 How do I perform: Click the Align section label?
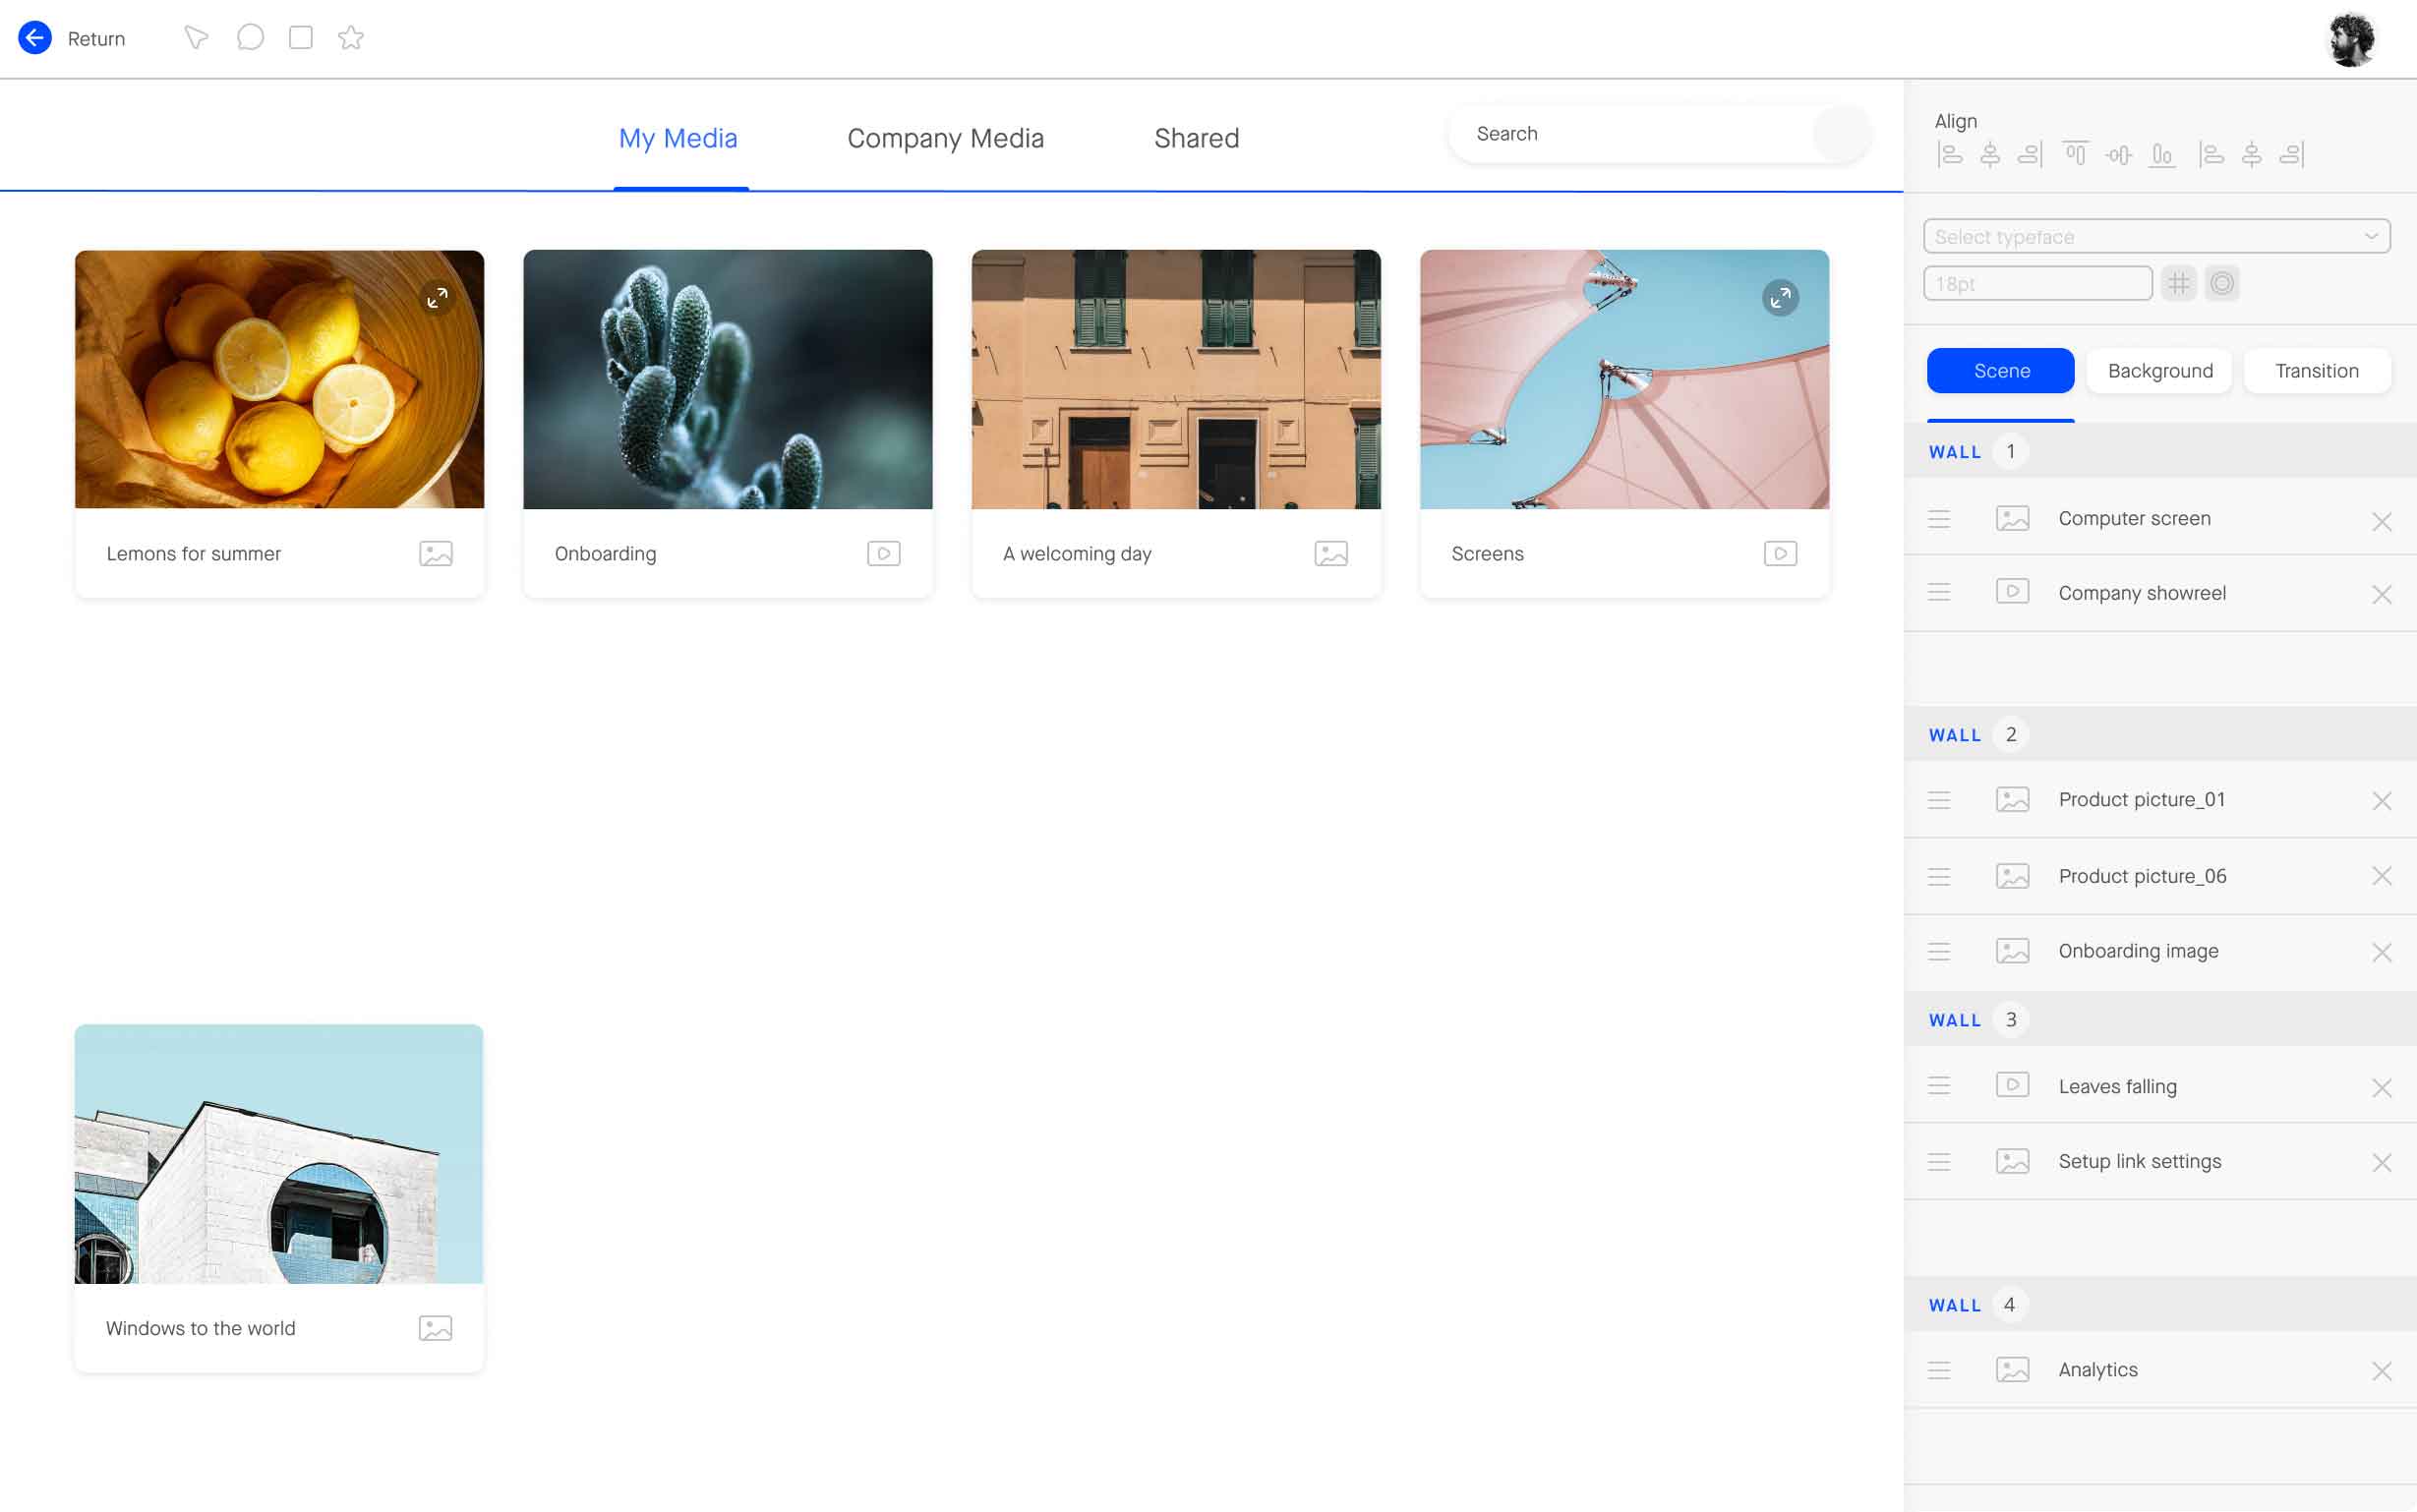click(x=1955, y=121)
